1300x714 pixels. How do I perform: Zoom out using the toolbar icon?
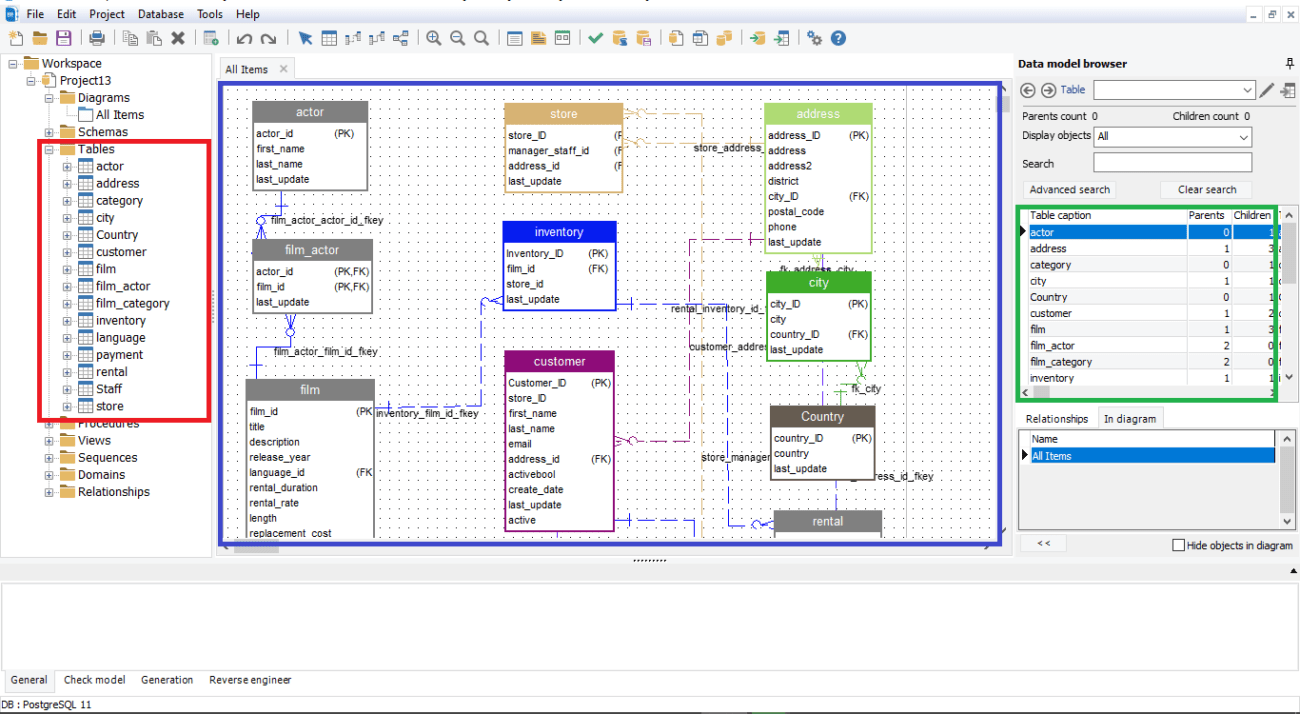(457, 38)
